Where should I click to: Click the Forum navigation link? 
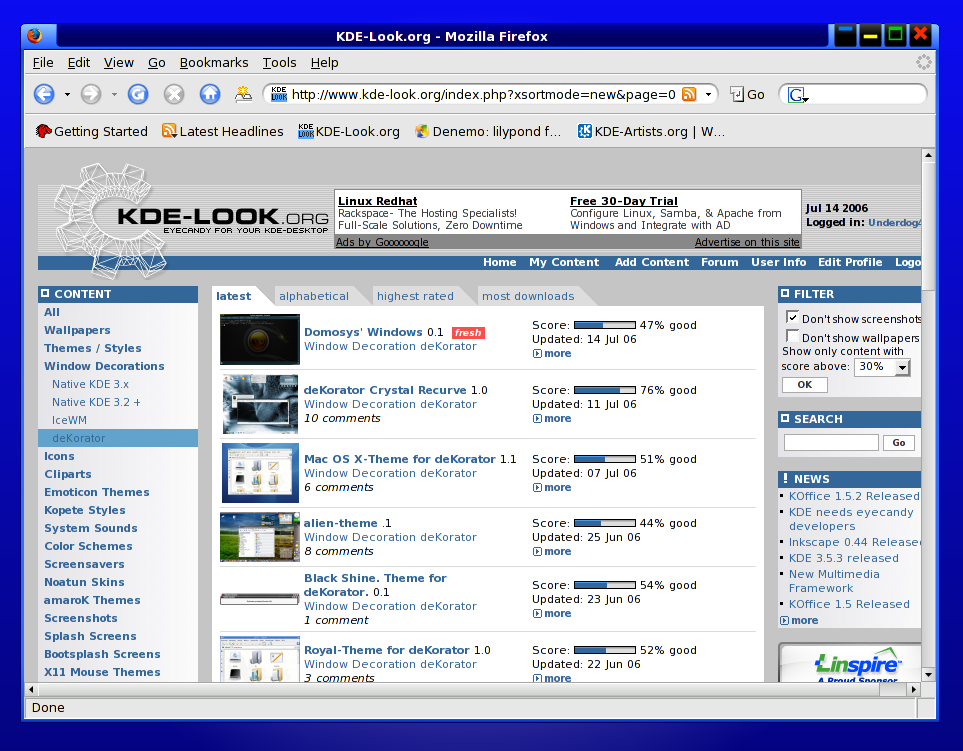(x=720, y=262)
